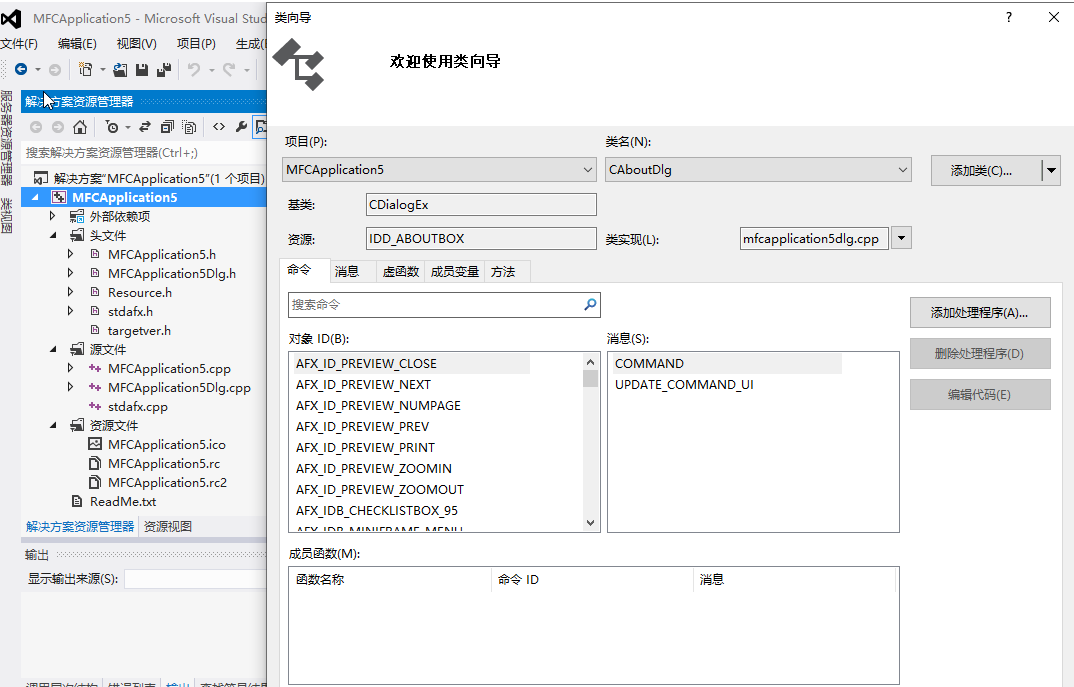
Task: Click the object ID list scroll down arrow
Action: (591, 523)
